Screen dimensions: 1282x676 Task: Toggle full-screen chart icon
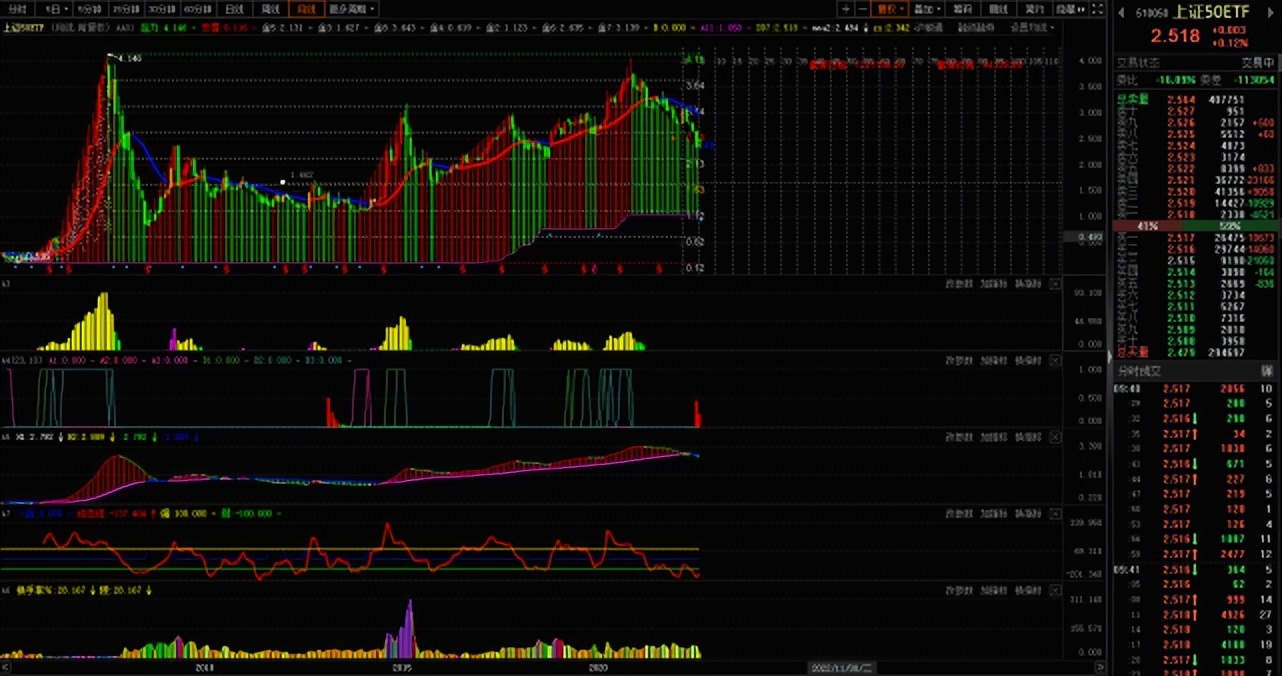click(x=1097, y=8)
